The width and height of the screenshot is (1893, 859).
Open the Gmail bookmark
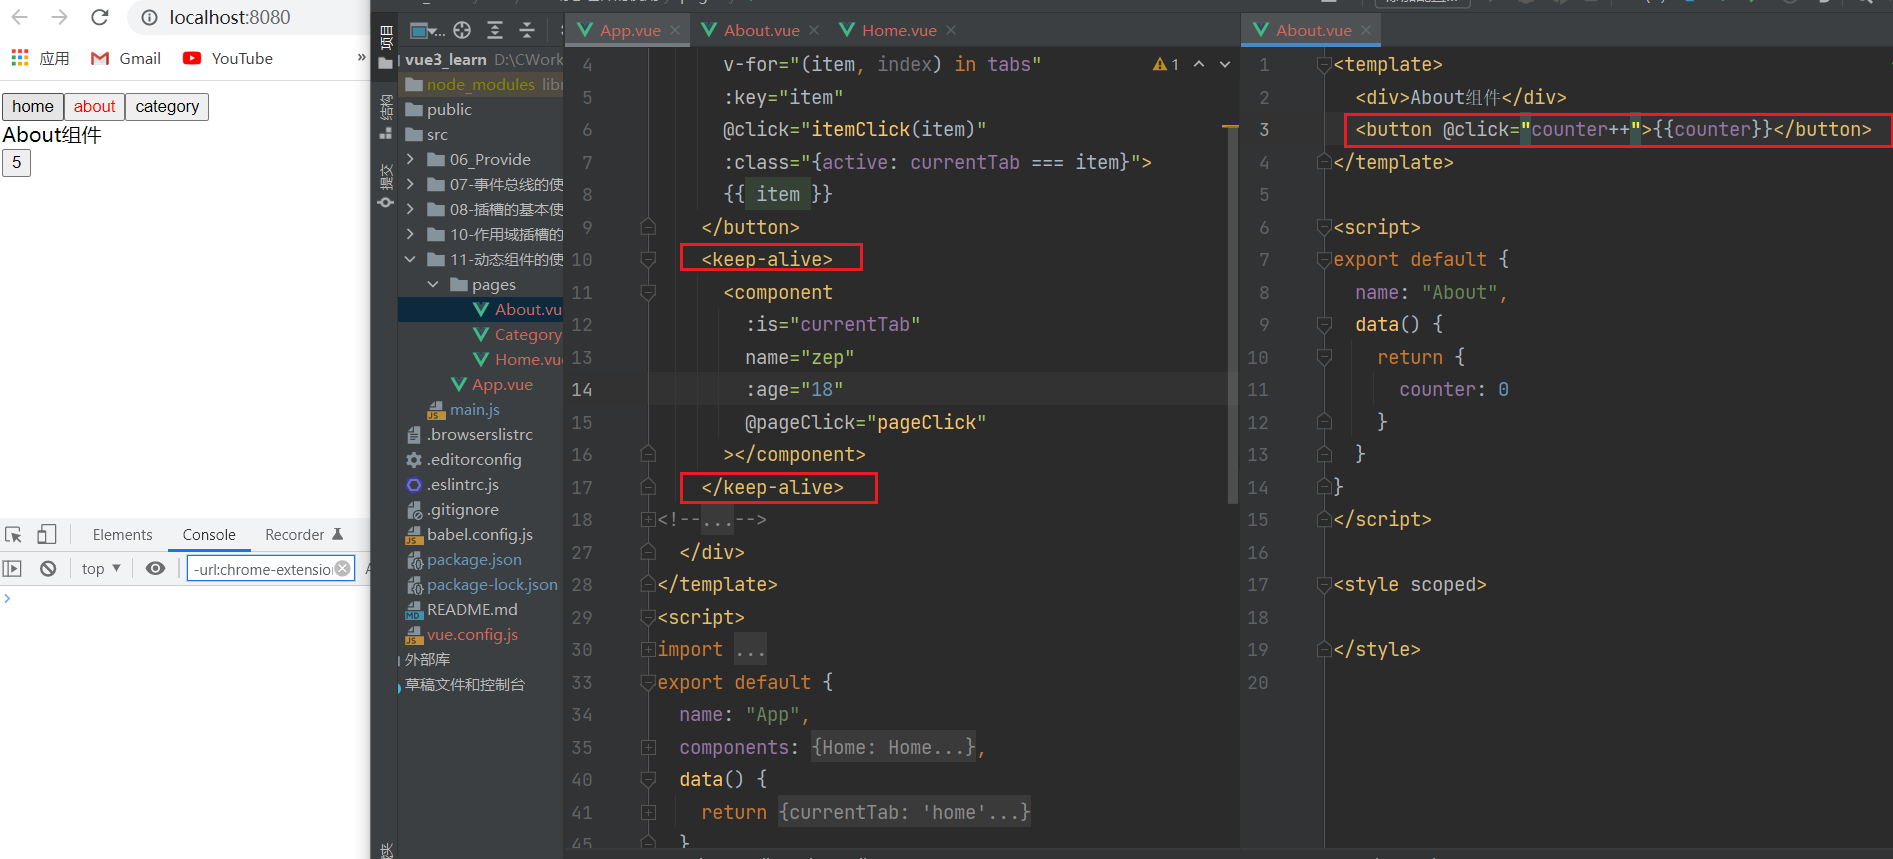pos(126,58)
